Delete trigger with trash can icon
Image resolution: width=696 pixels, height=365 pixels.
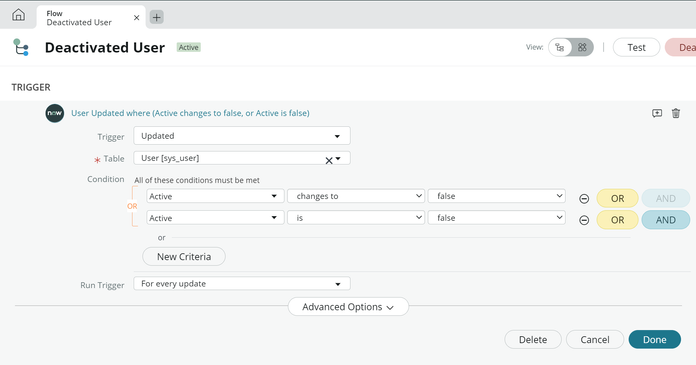pos(676,113)
